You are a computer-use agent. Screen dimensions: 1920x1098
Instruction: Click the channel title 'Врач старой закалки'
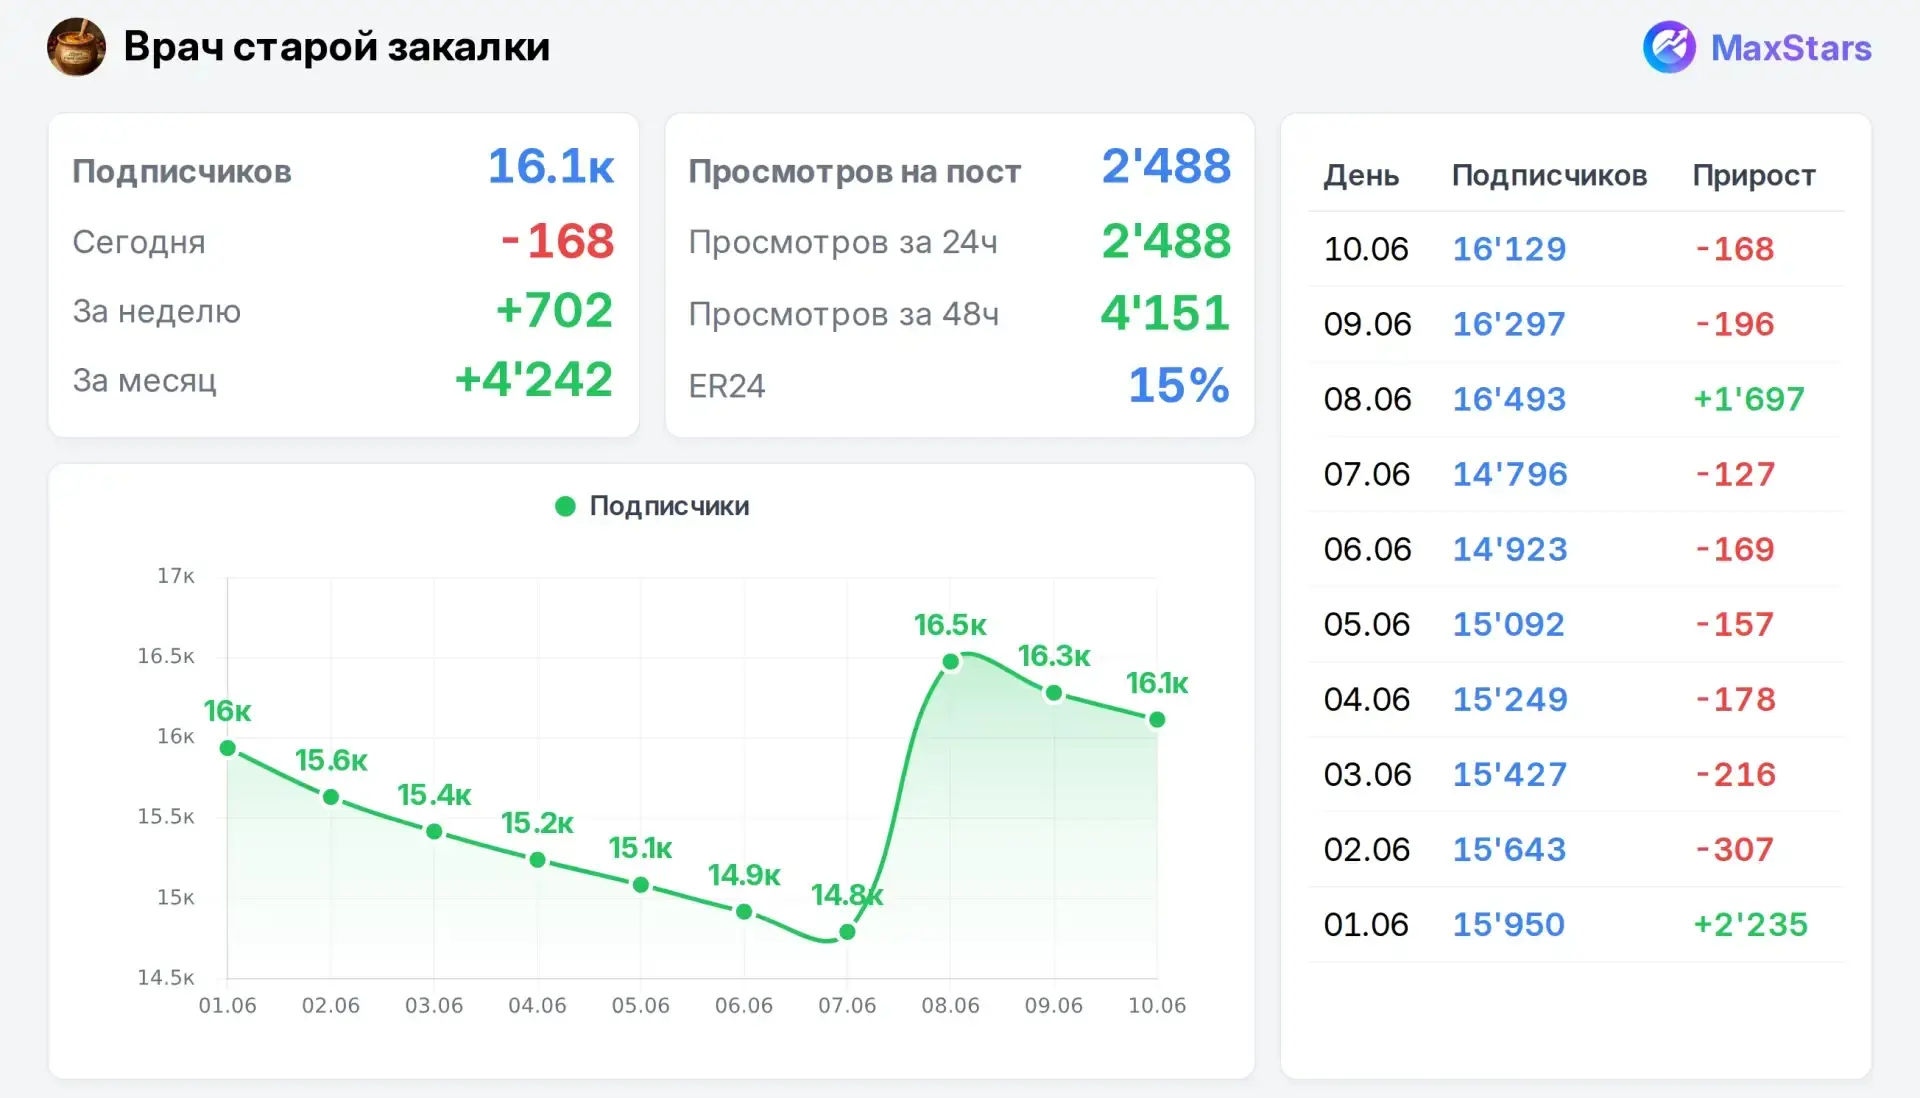pyautogui.click(x=336, y=47)
